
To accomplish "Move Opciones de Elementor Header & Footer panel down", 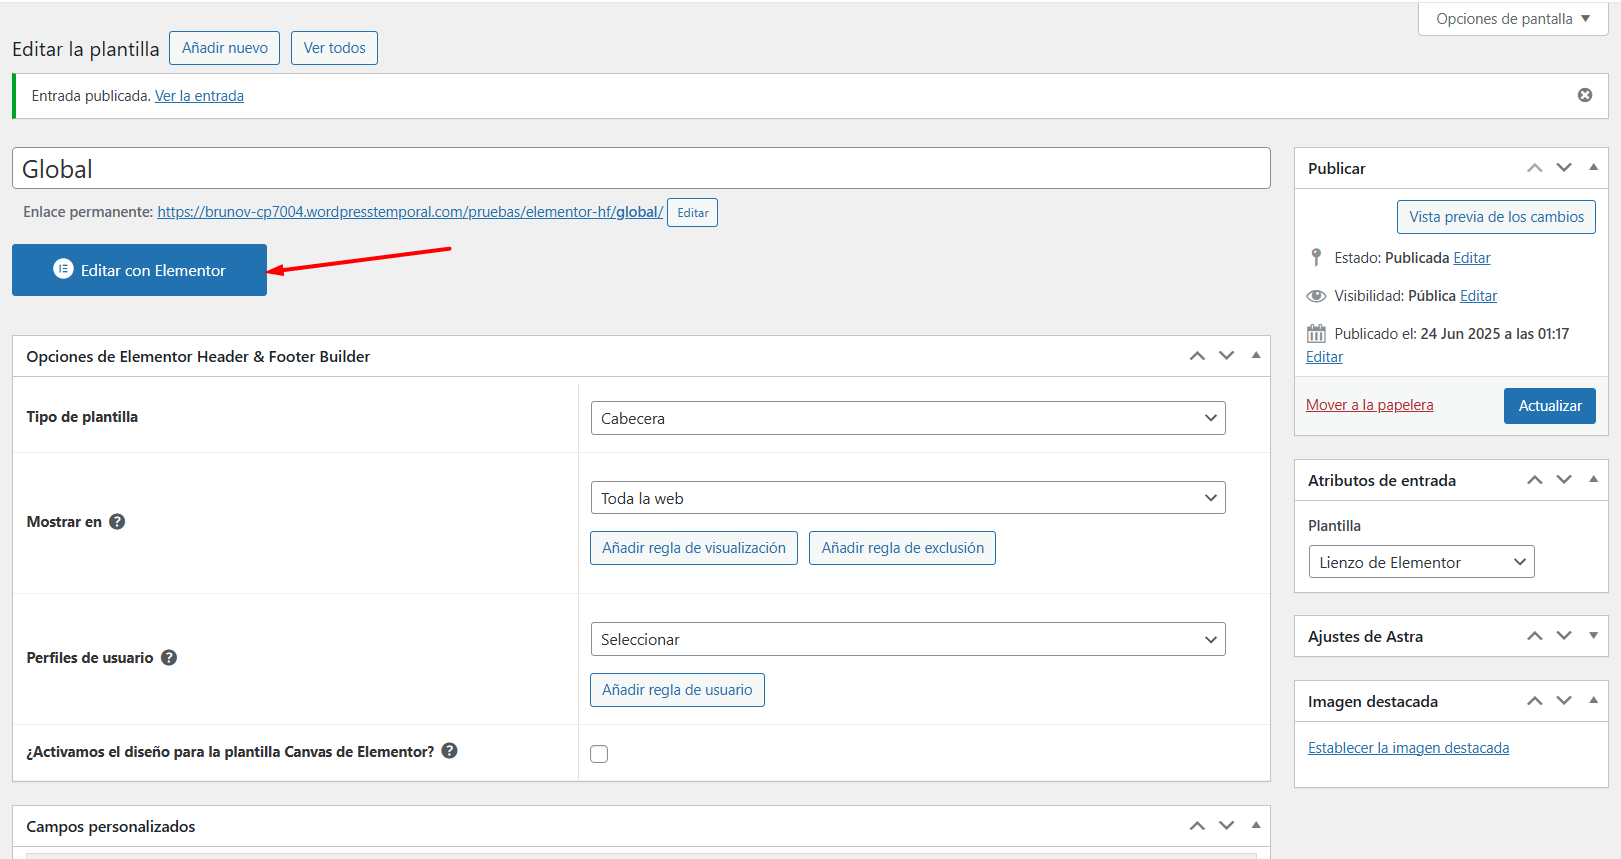I will tap(1226, 356).
